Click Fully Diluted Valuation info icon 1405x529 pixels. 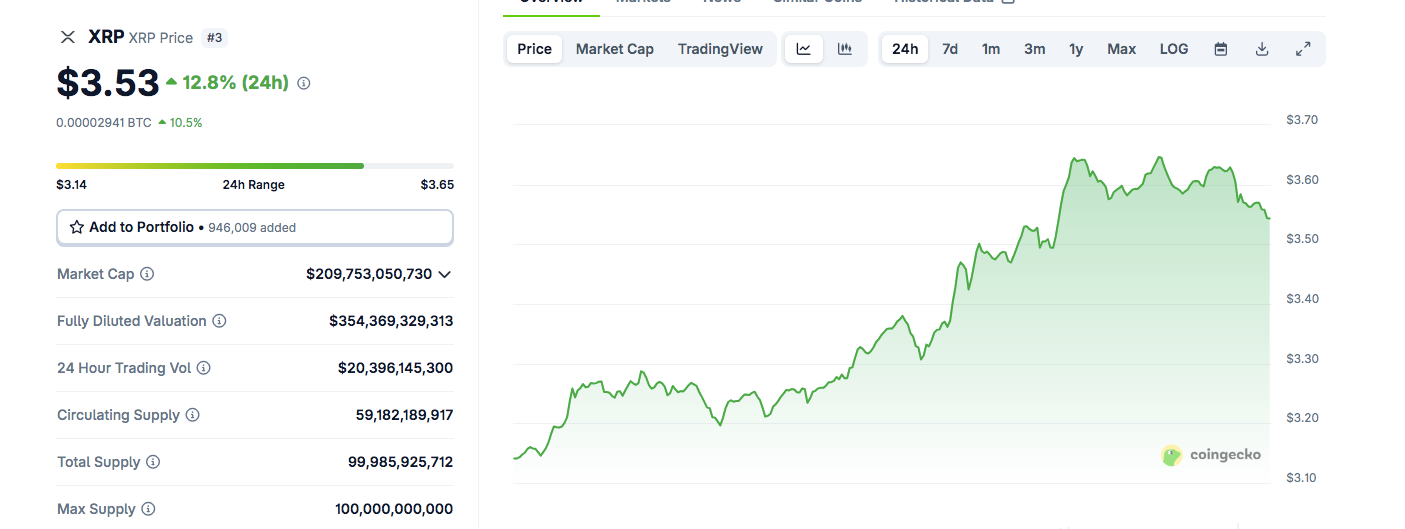pyautogui.click(x=219, y=321)
